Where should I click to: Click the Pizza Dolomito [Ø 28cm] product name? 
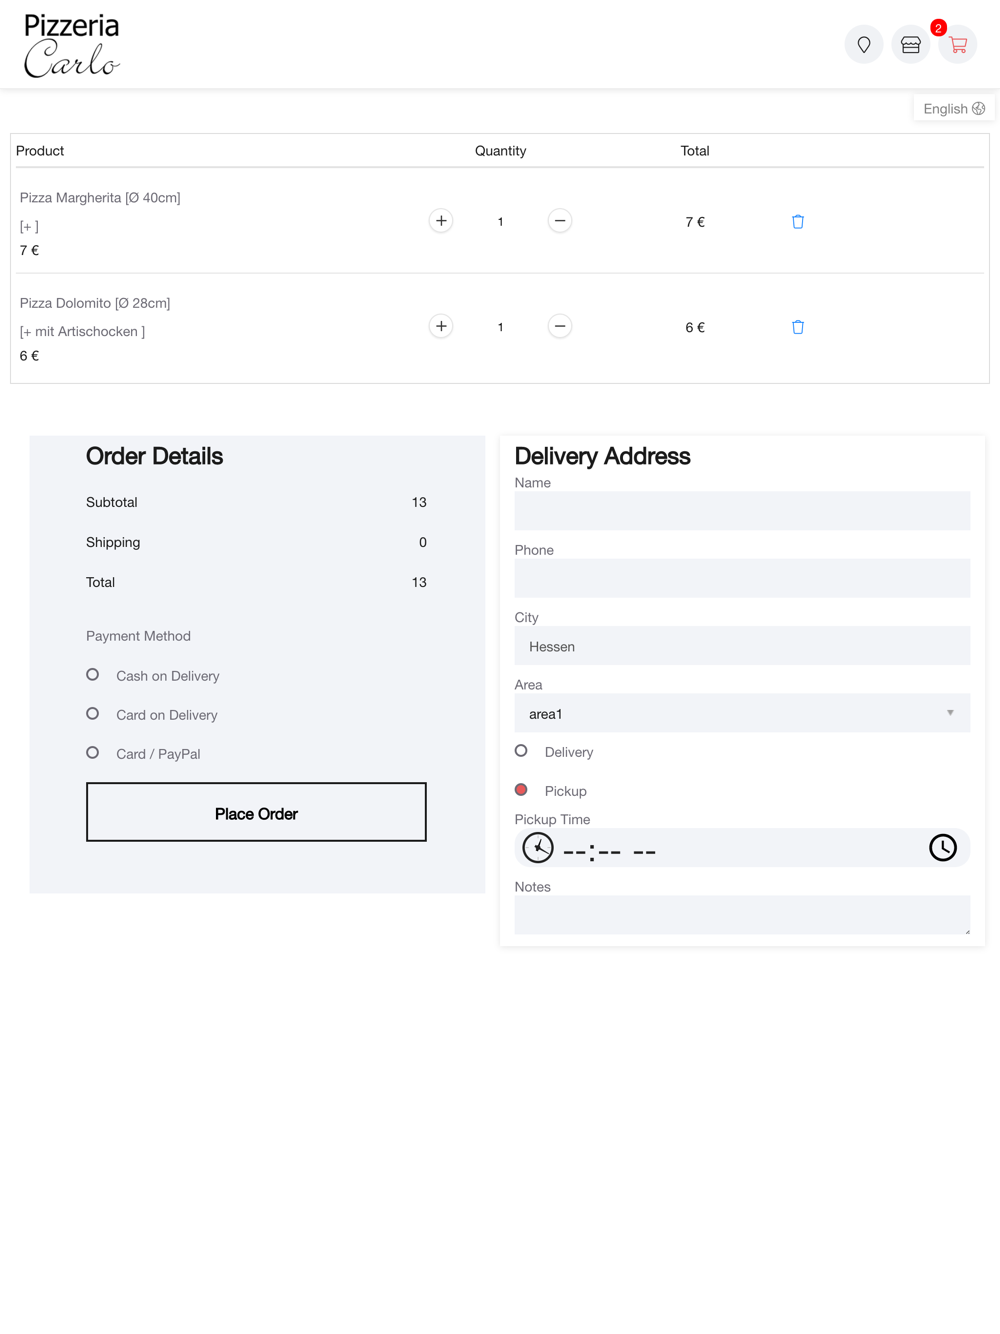95,303
